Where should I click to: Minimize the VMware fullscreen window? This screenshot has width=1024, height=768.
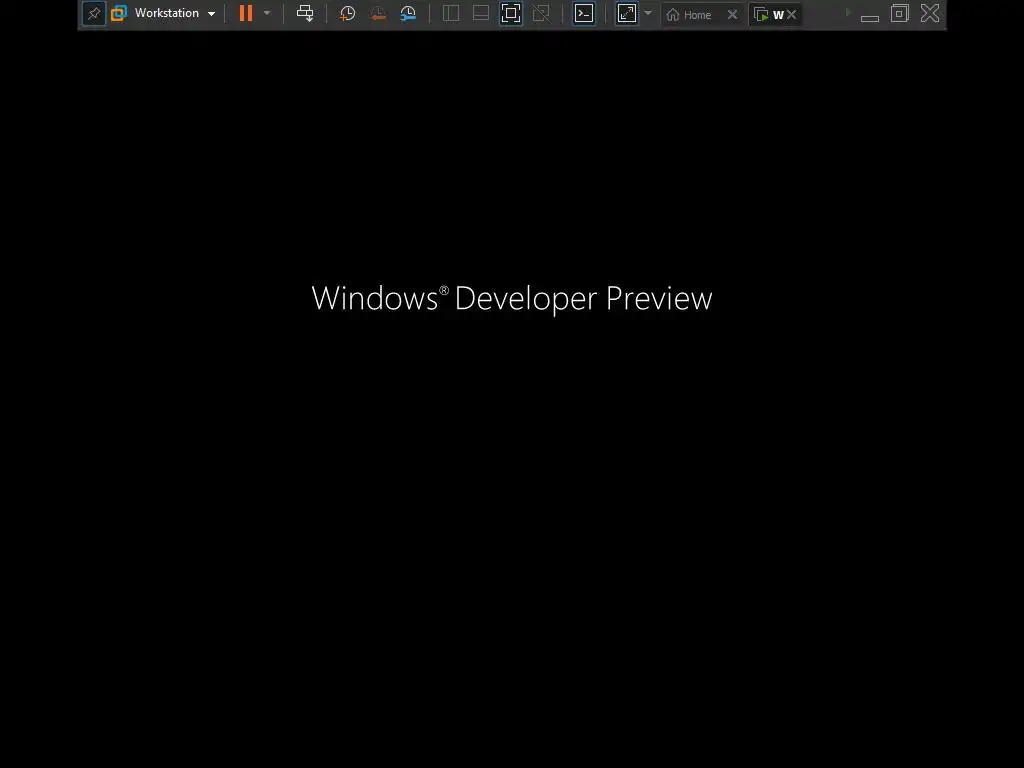tap(870, 16)
